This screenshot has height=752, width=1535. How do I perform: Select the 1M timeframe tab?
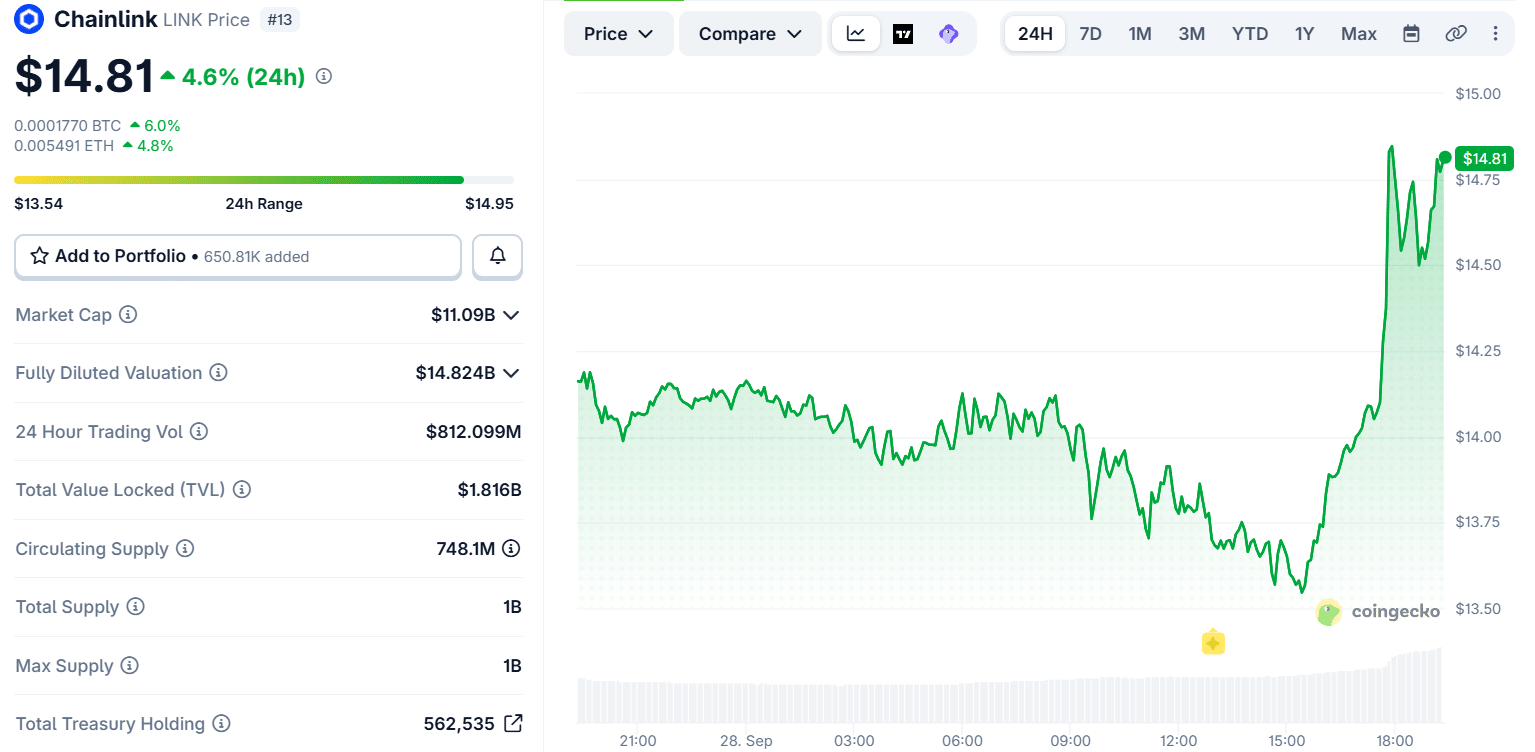(1140, 34)
